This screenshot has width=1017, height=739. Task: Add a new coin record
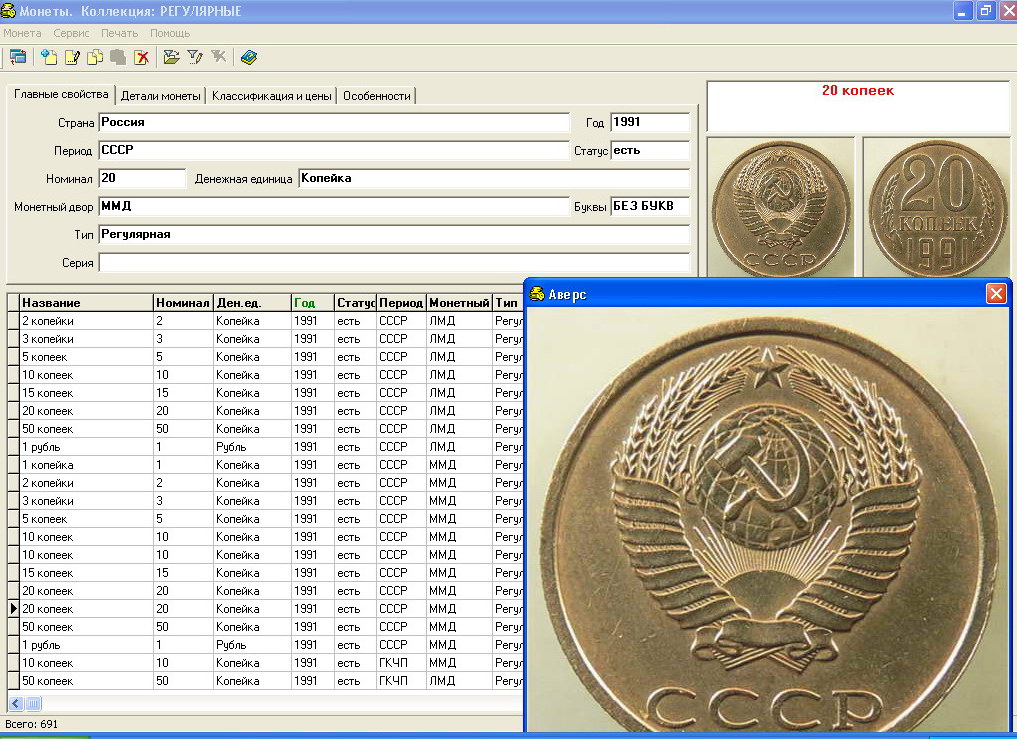tap(49, 57)
